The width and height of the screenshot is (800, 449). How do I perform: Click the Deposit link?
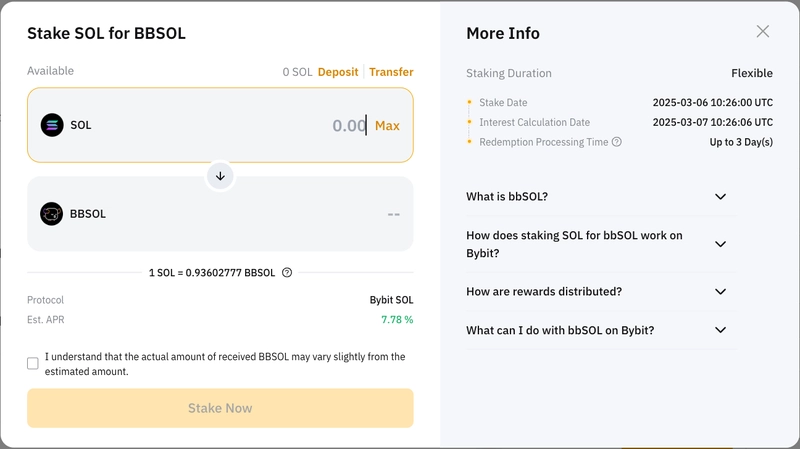338,72
